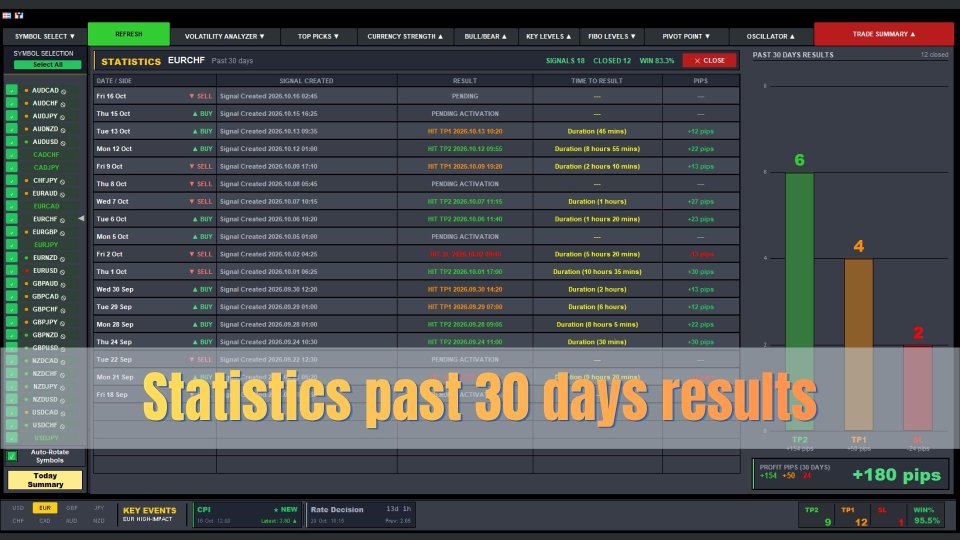Uncheck the GBPAUD symbol checkbox

tap(12, 283)
